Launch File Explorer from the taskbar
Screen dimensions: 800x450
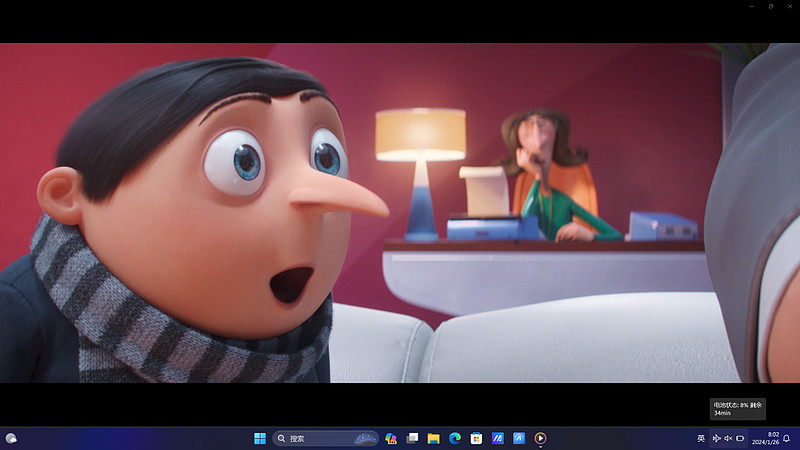[434, 438]
